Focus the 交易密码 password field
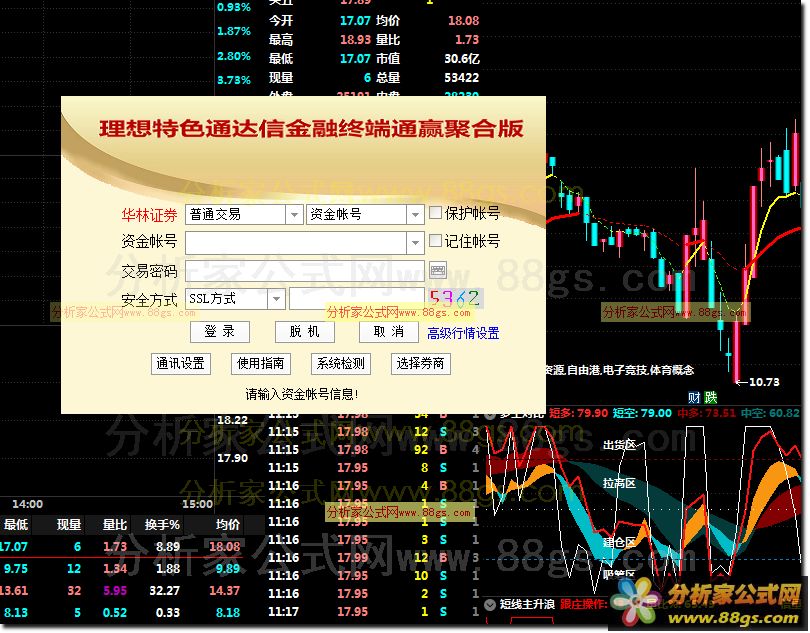Viewport: 810px width, 633px height. pyautogui.click(x=305, y=271)
